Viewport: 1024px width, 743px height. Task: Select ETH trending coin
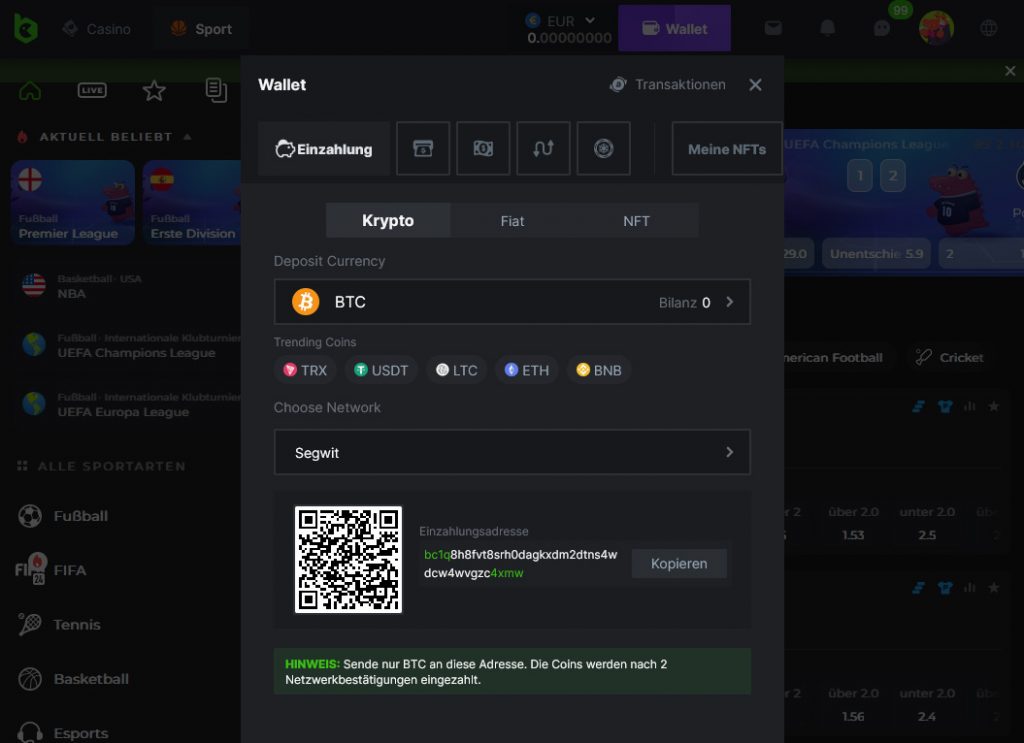[527, 370]
